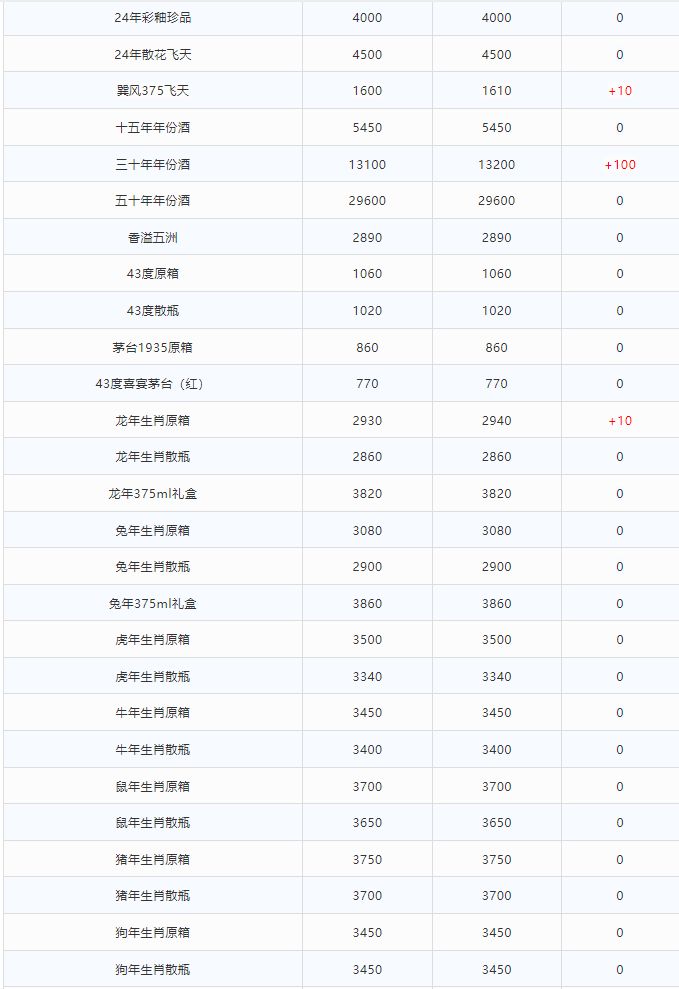Click the 0 change in 24年散花飞天 row
679x989 pixels.
coord(620,55)
